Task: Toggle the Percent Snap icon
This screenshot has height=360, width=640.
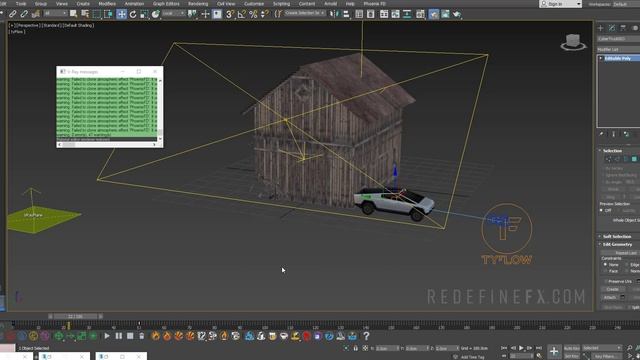Action: (x=253, y=14)
